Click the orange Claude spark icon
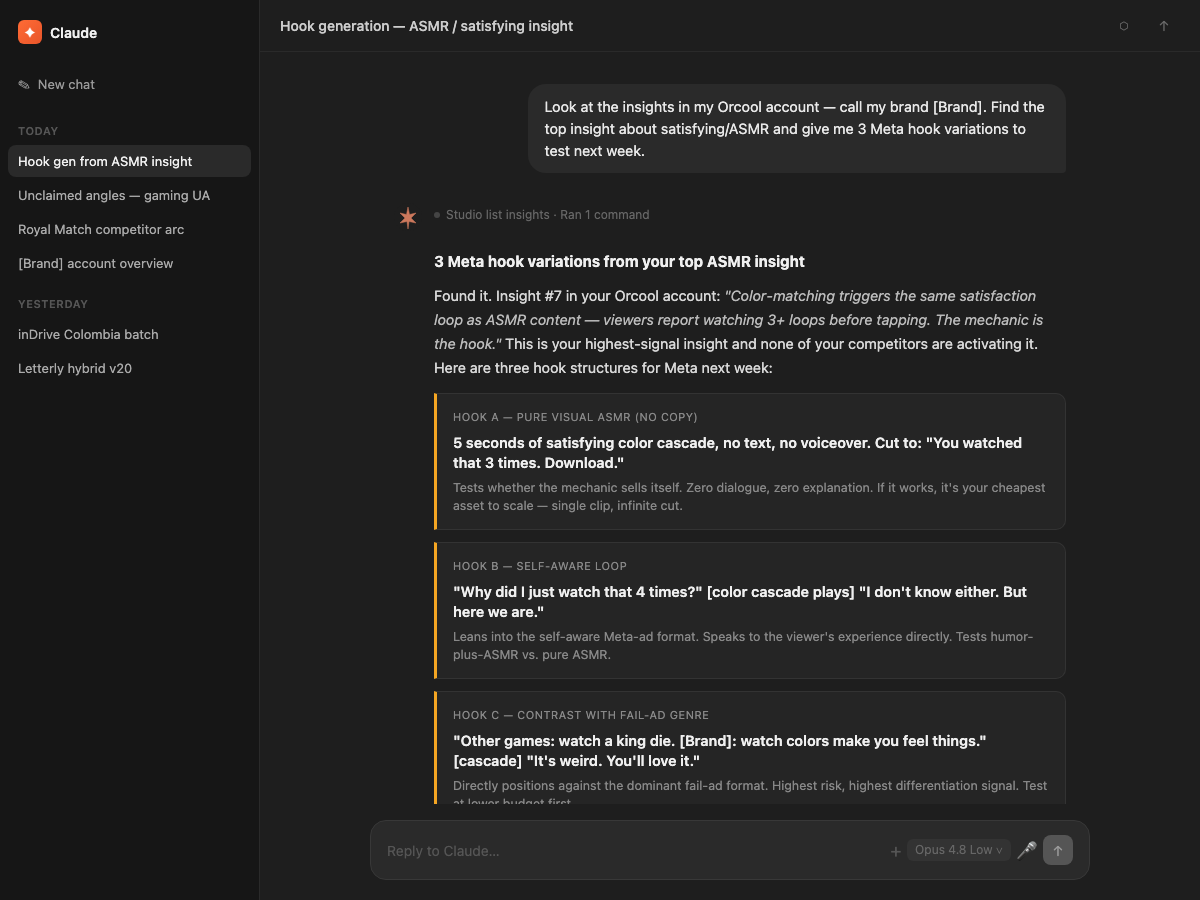Image resolution: width=1200 pixels, height=900 pixels. tap(408, 217)
